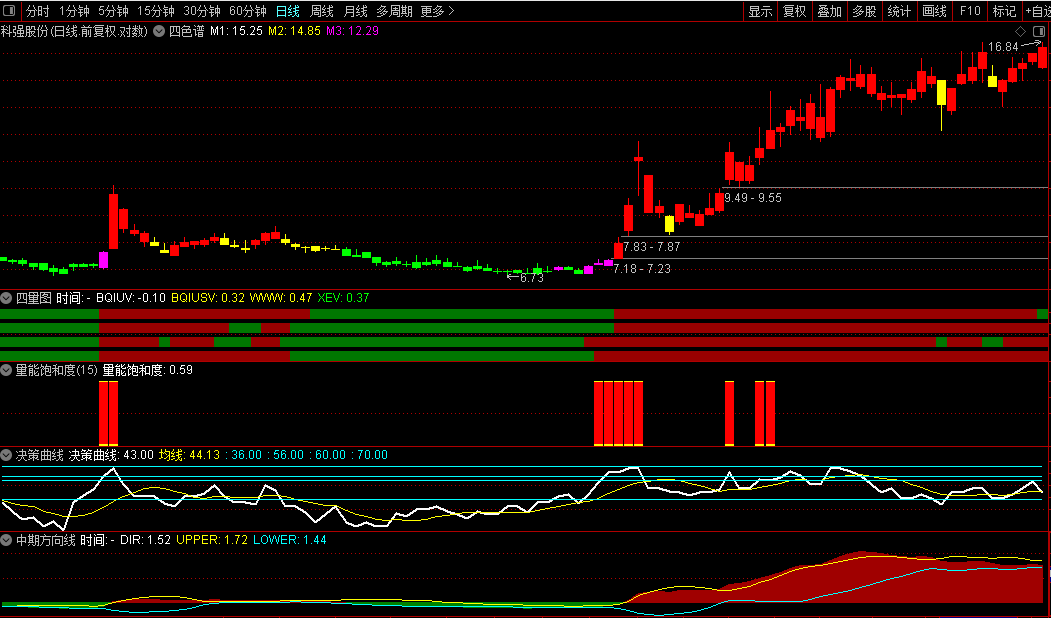Click the 16.84 high price label
This screenshot has width=1051, height=618.
click(1002, 47)
